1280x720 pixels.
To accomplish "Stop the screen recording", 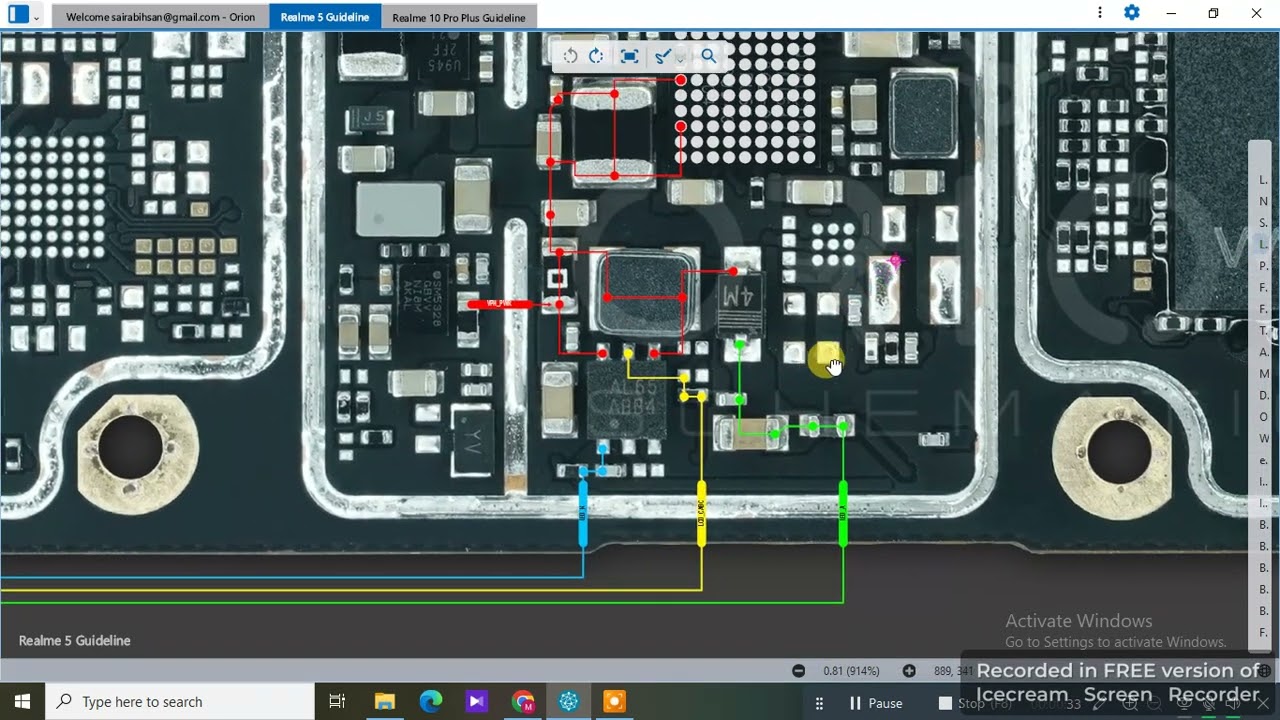I will tap(975, 703).
